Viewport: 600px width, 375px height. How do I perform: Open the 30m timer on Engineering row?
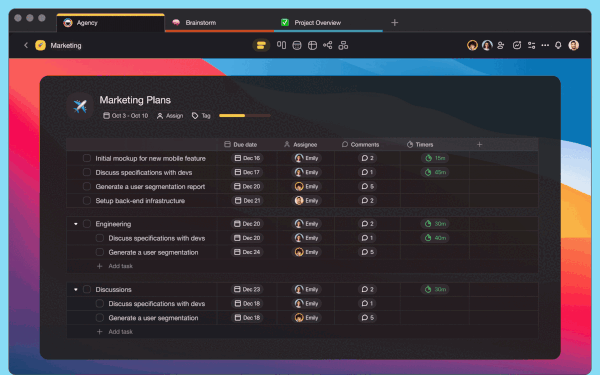pyautogui.click(x=435, y=223)
